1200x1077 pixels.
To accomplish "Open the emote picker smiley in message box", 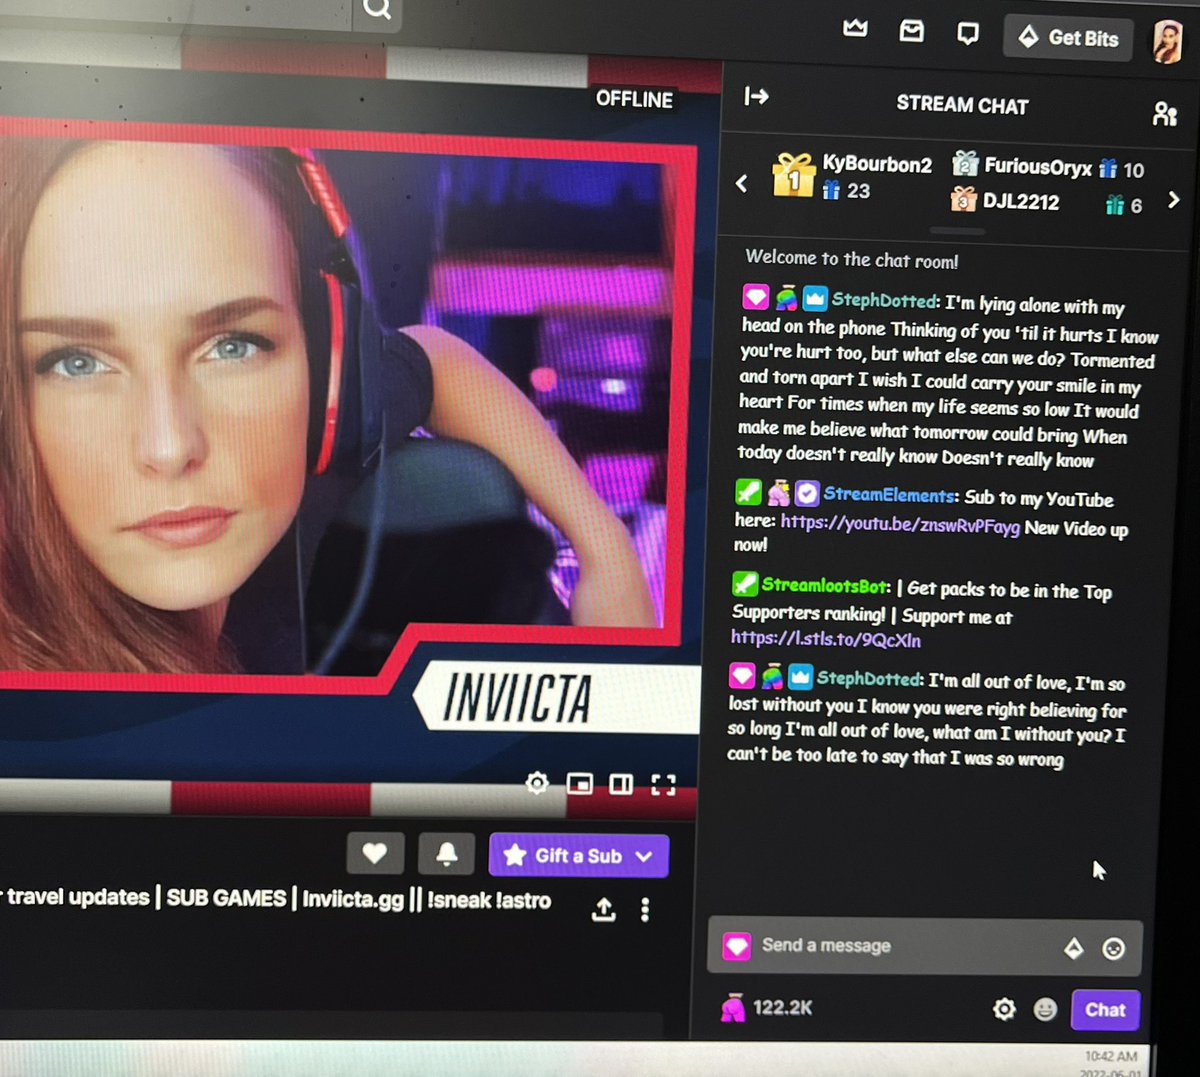I will tap(1113, 949).
